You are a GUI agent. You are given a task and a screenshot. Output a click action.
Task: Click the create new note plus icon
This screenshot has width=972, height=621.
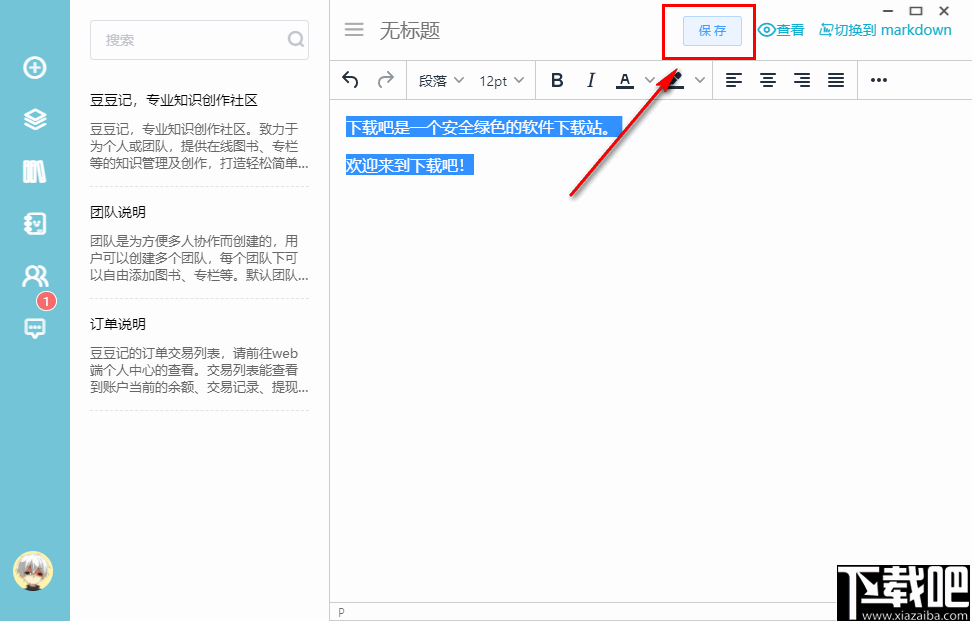[34, 69]
